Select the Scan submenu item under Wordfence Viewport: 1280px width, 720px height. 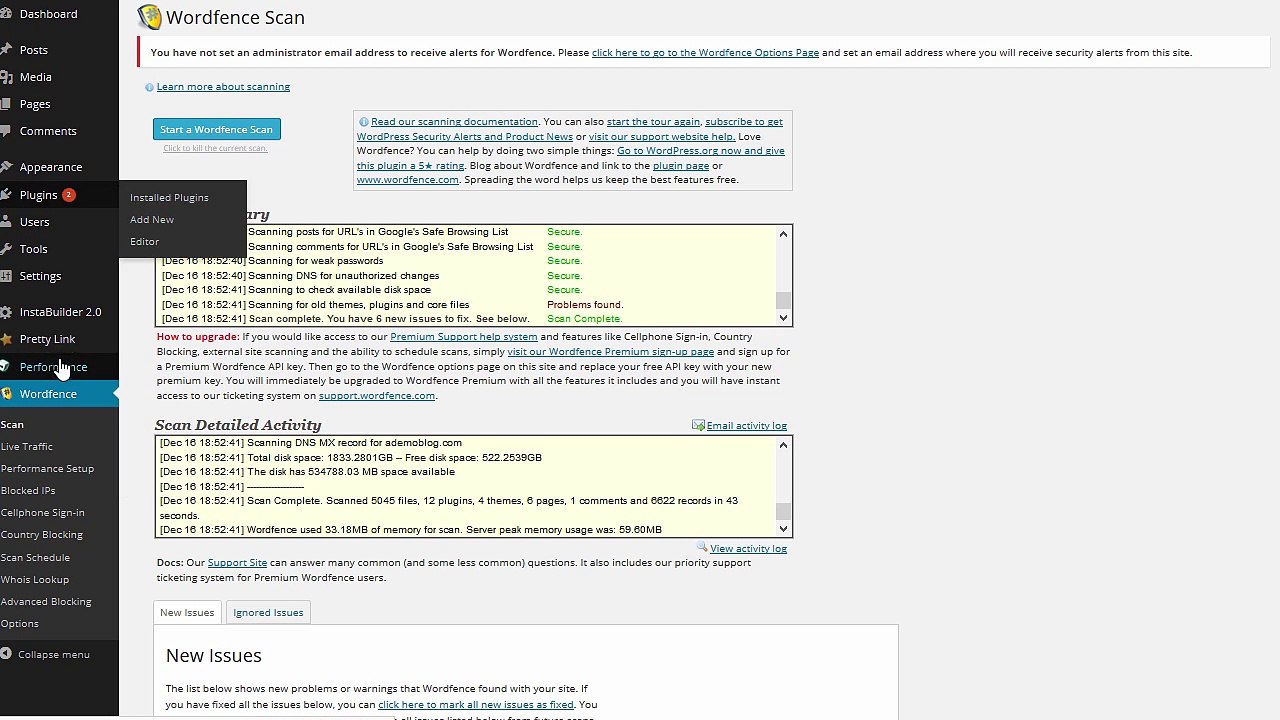pyautogui.click(x=12, y=425)
